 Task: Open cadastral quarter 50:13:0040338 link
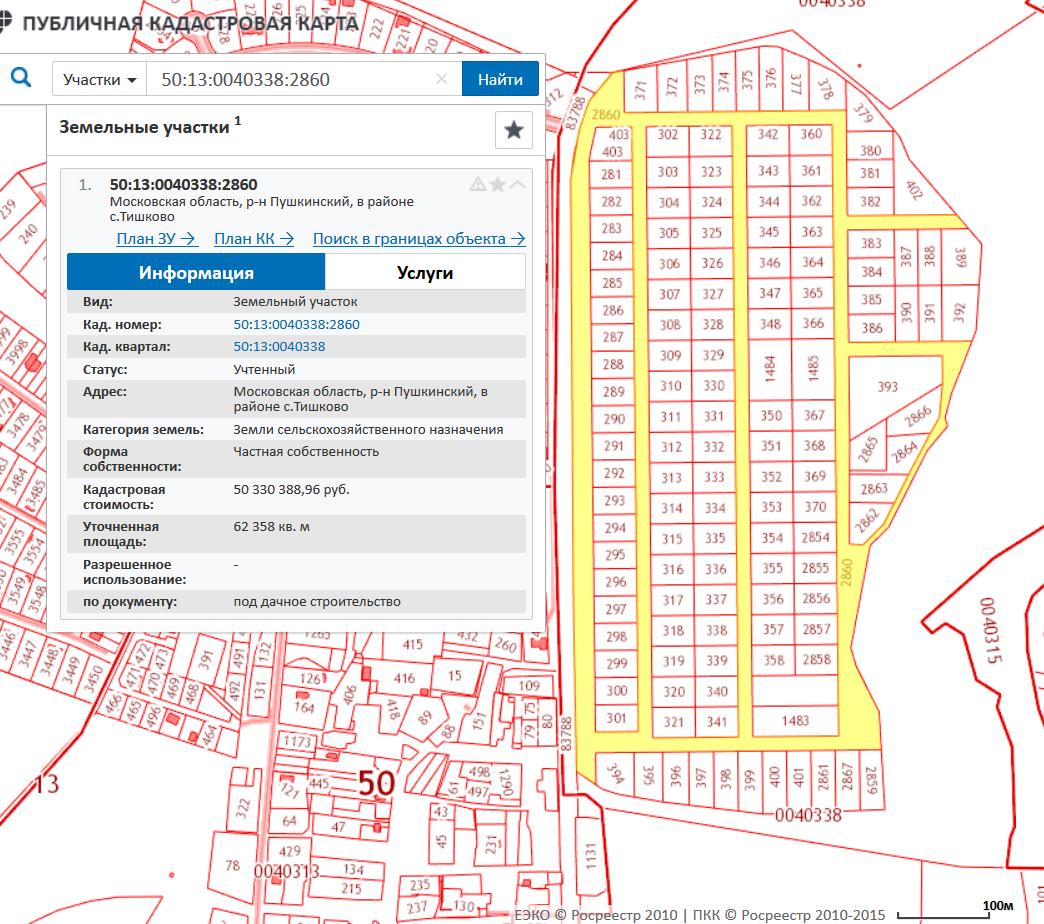point(279,346)
